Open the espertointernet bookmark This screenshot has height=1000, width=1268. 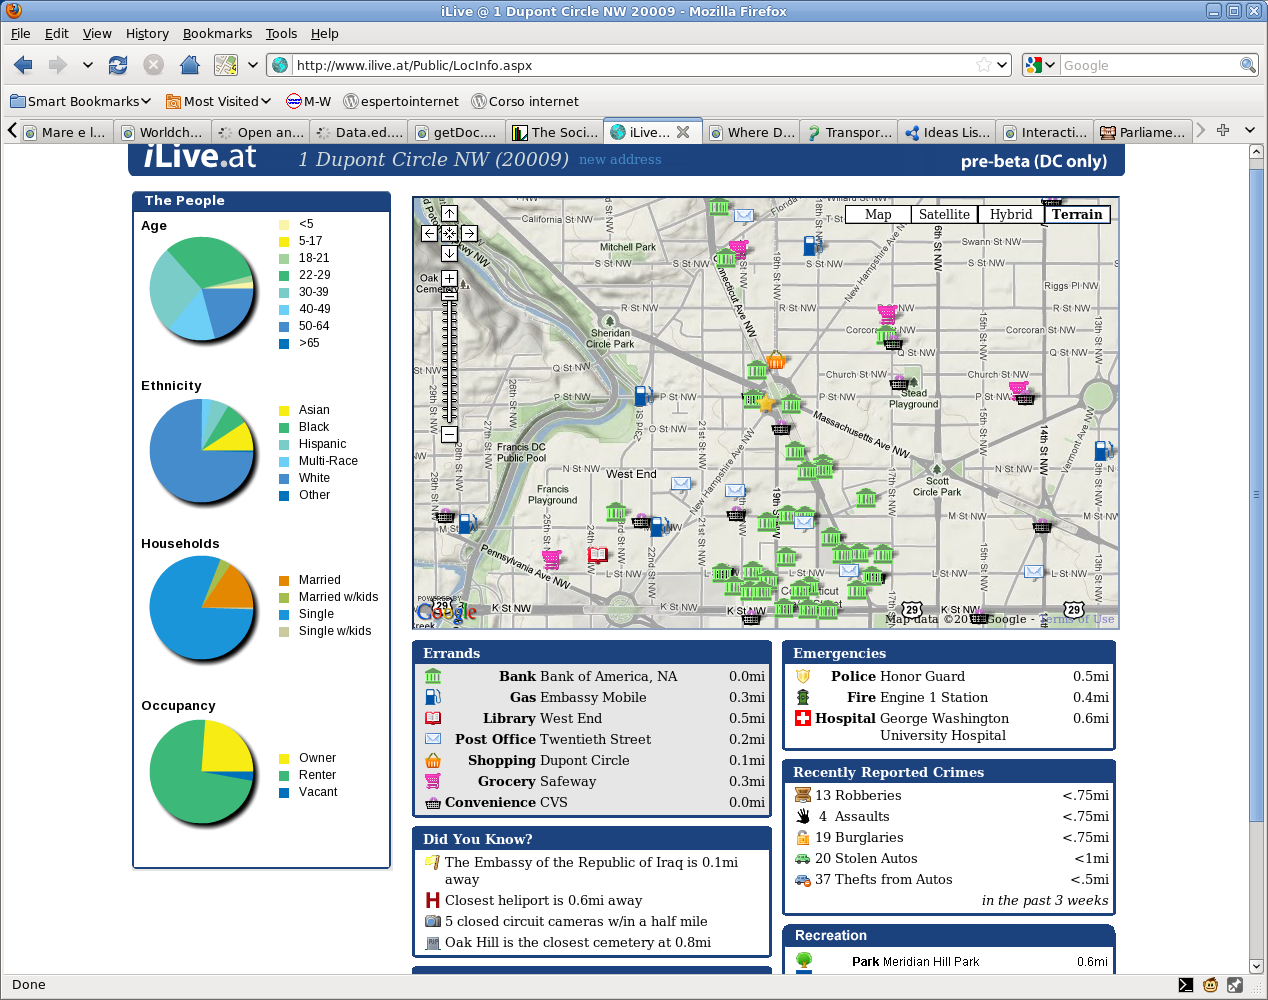(401, 101)
